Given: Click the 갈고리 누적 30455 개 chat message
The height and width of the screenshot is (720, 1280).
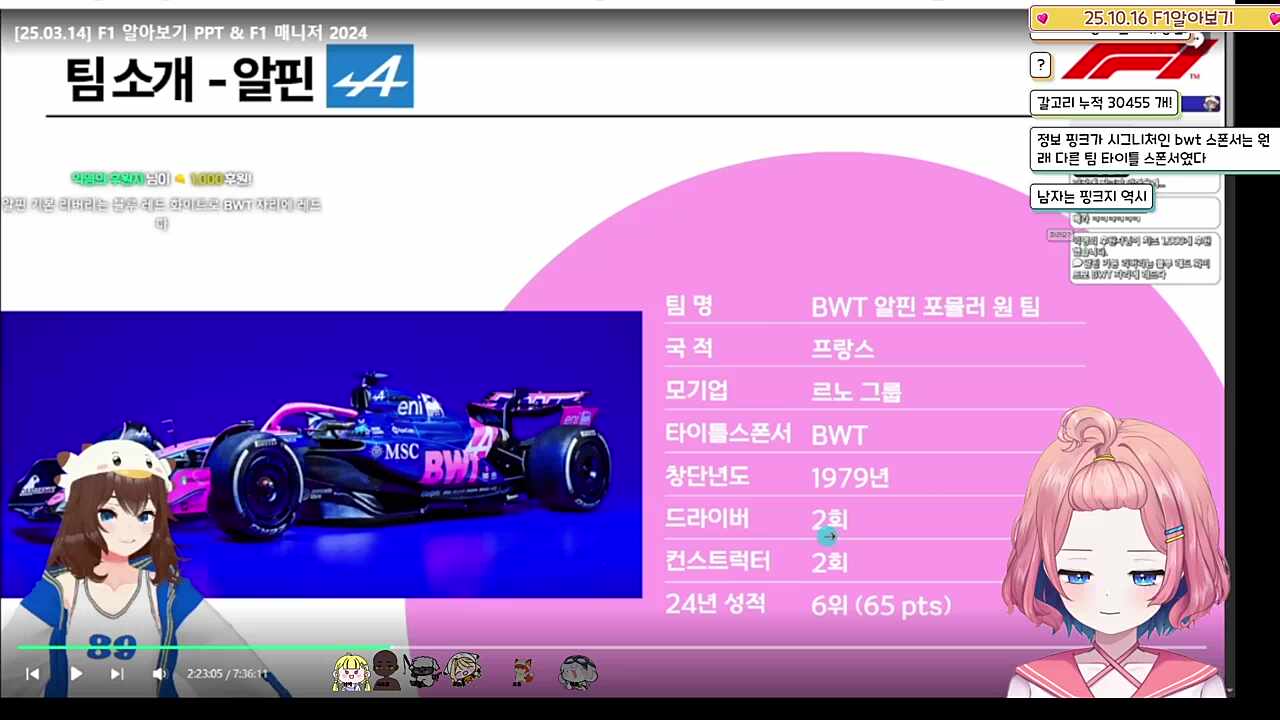Looking at the screenshot, I should pos(1104,102).
